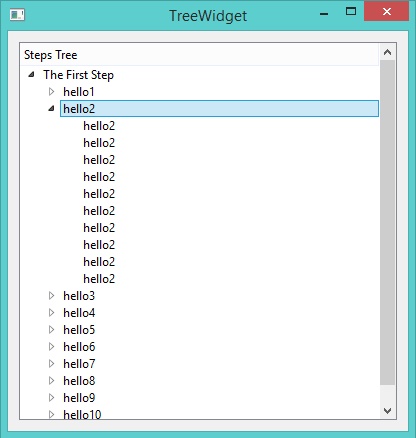Select the hello10 tree item
The width and height of the screenshot is (416, 438).
(82, 414)
